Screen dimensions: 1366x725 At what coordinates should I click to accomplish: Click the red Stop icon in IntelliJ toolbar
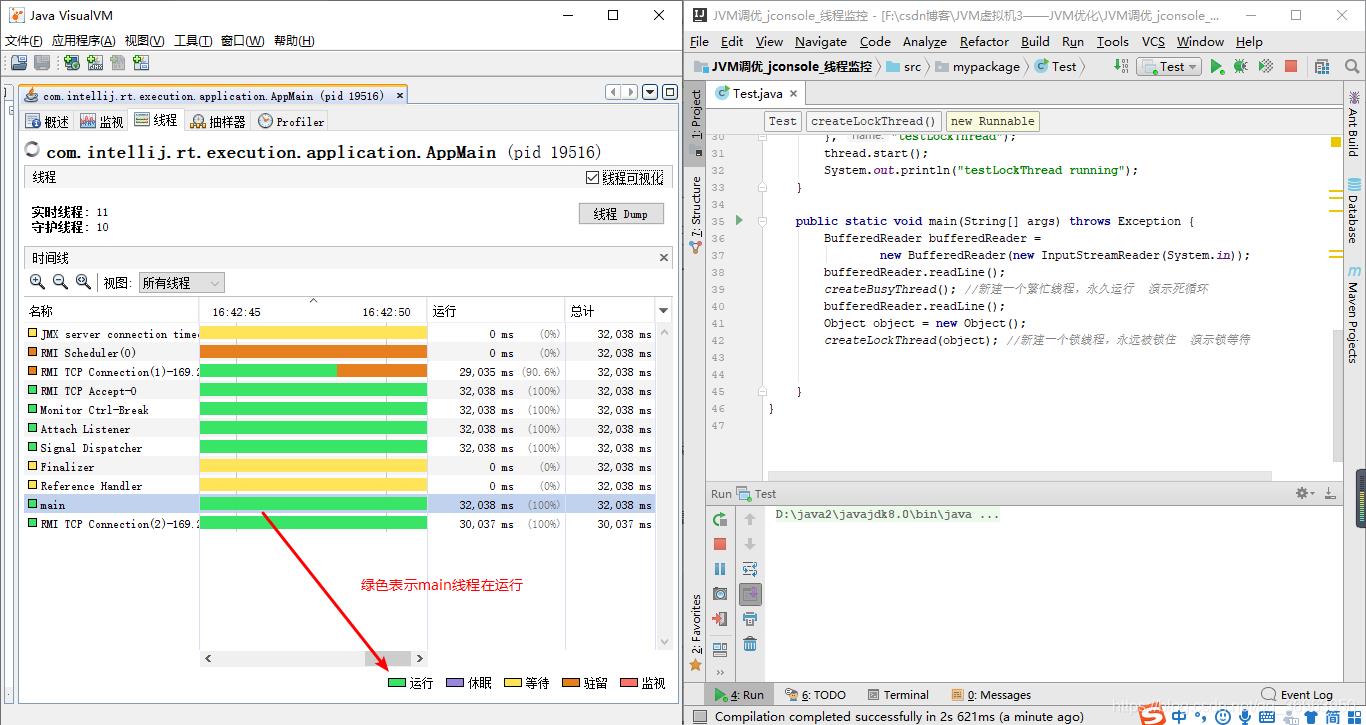pos(1291,67)
